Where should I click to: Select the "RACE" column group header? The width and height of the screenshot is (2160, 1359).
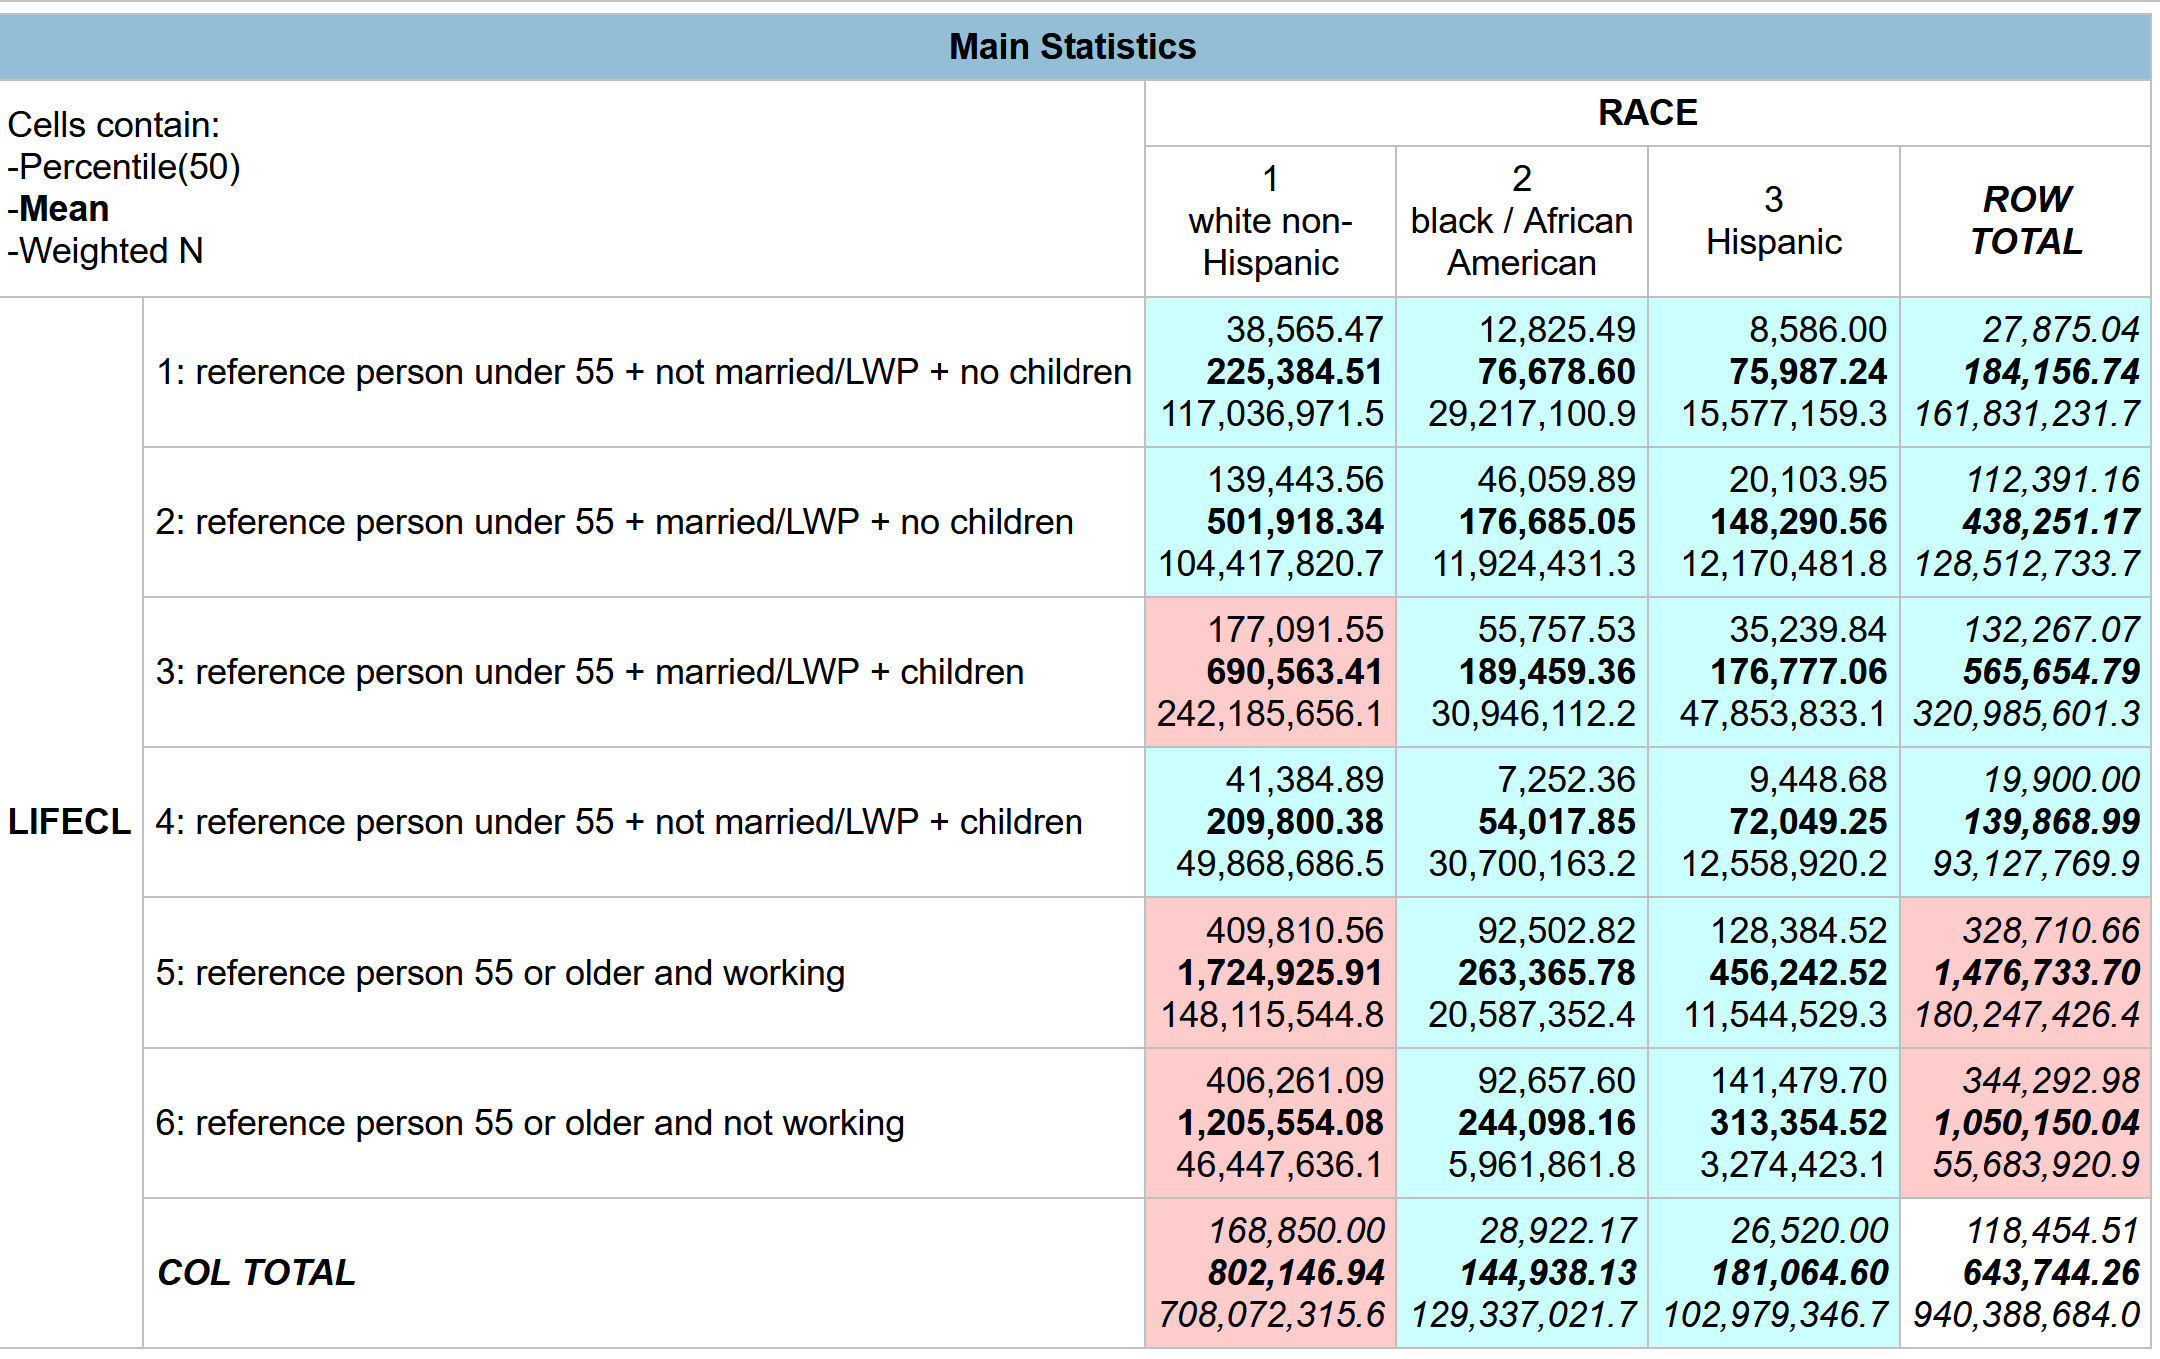pos(1648,113)
